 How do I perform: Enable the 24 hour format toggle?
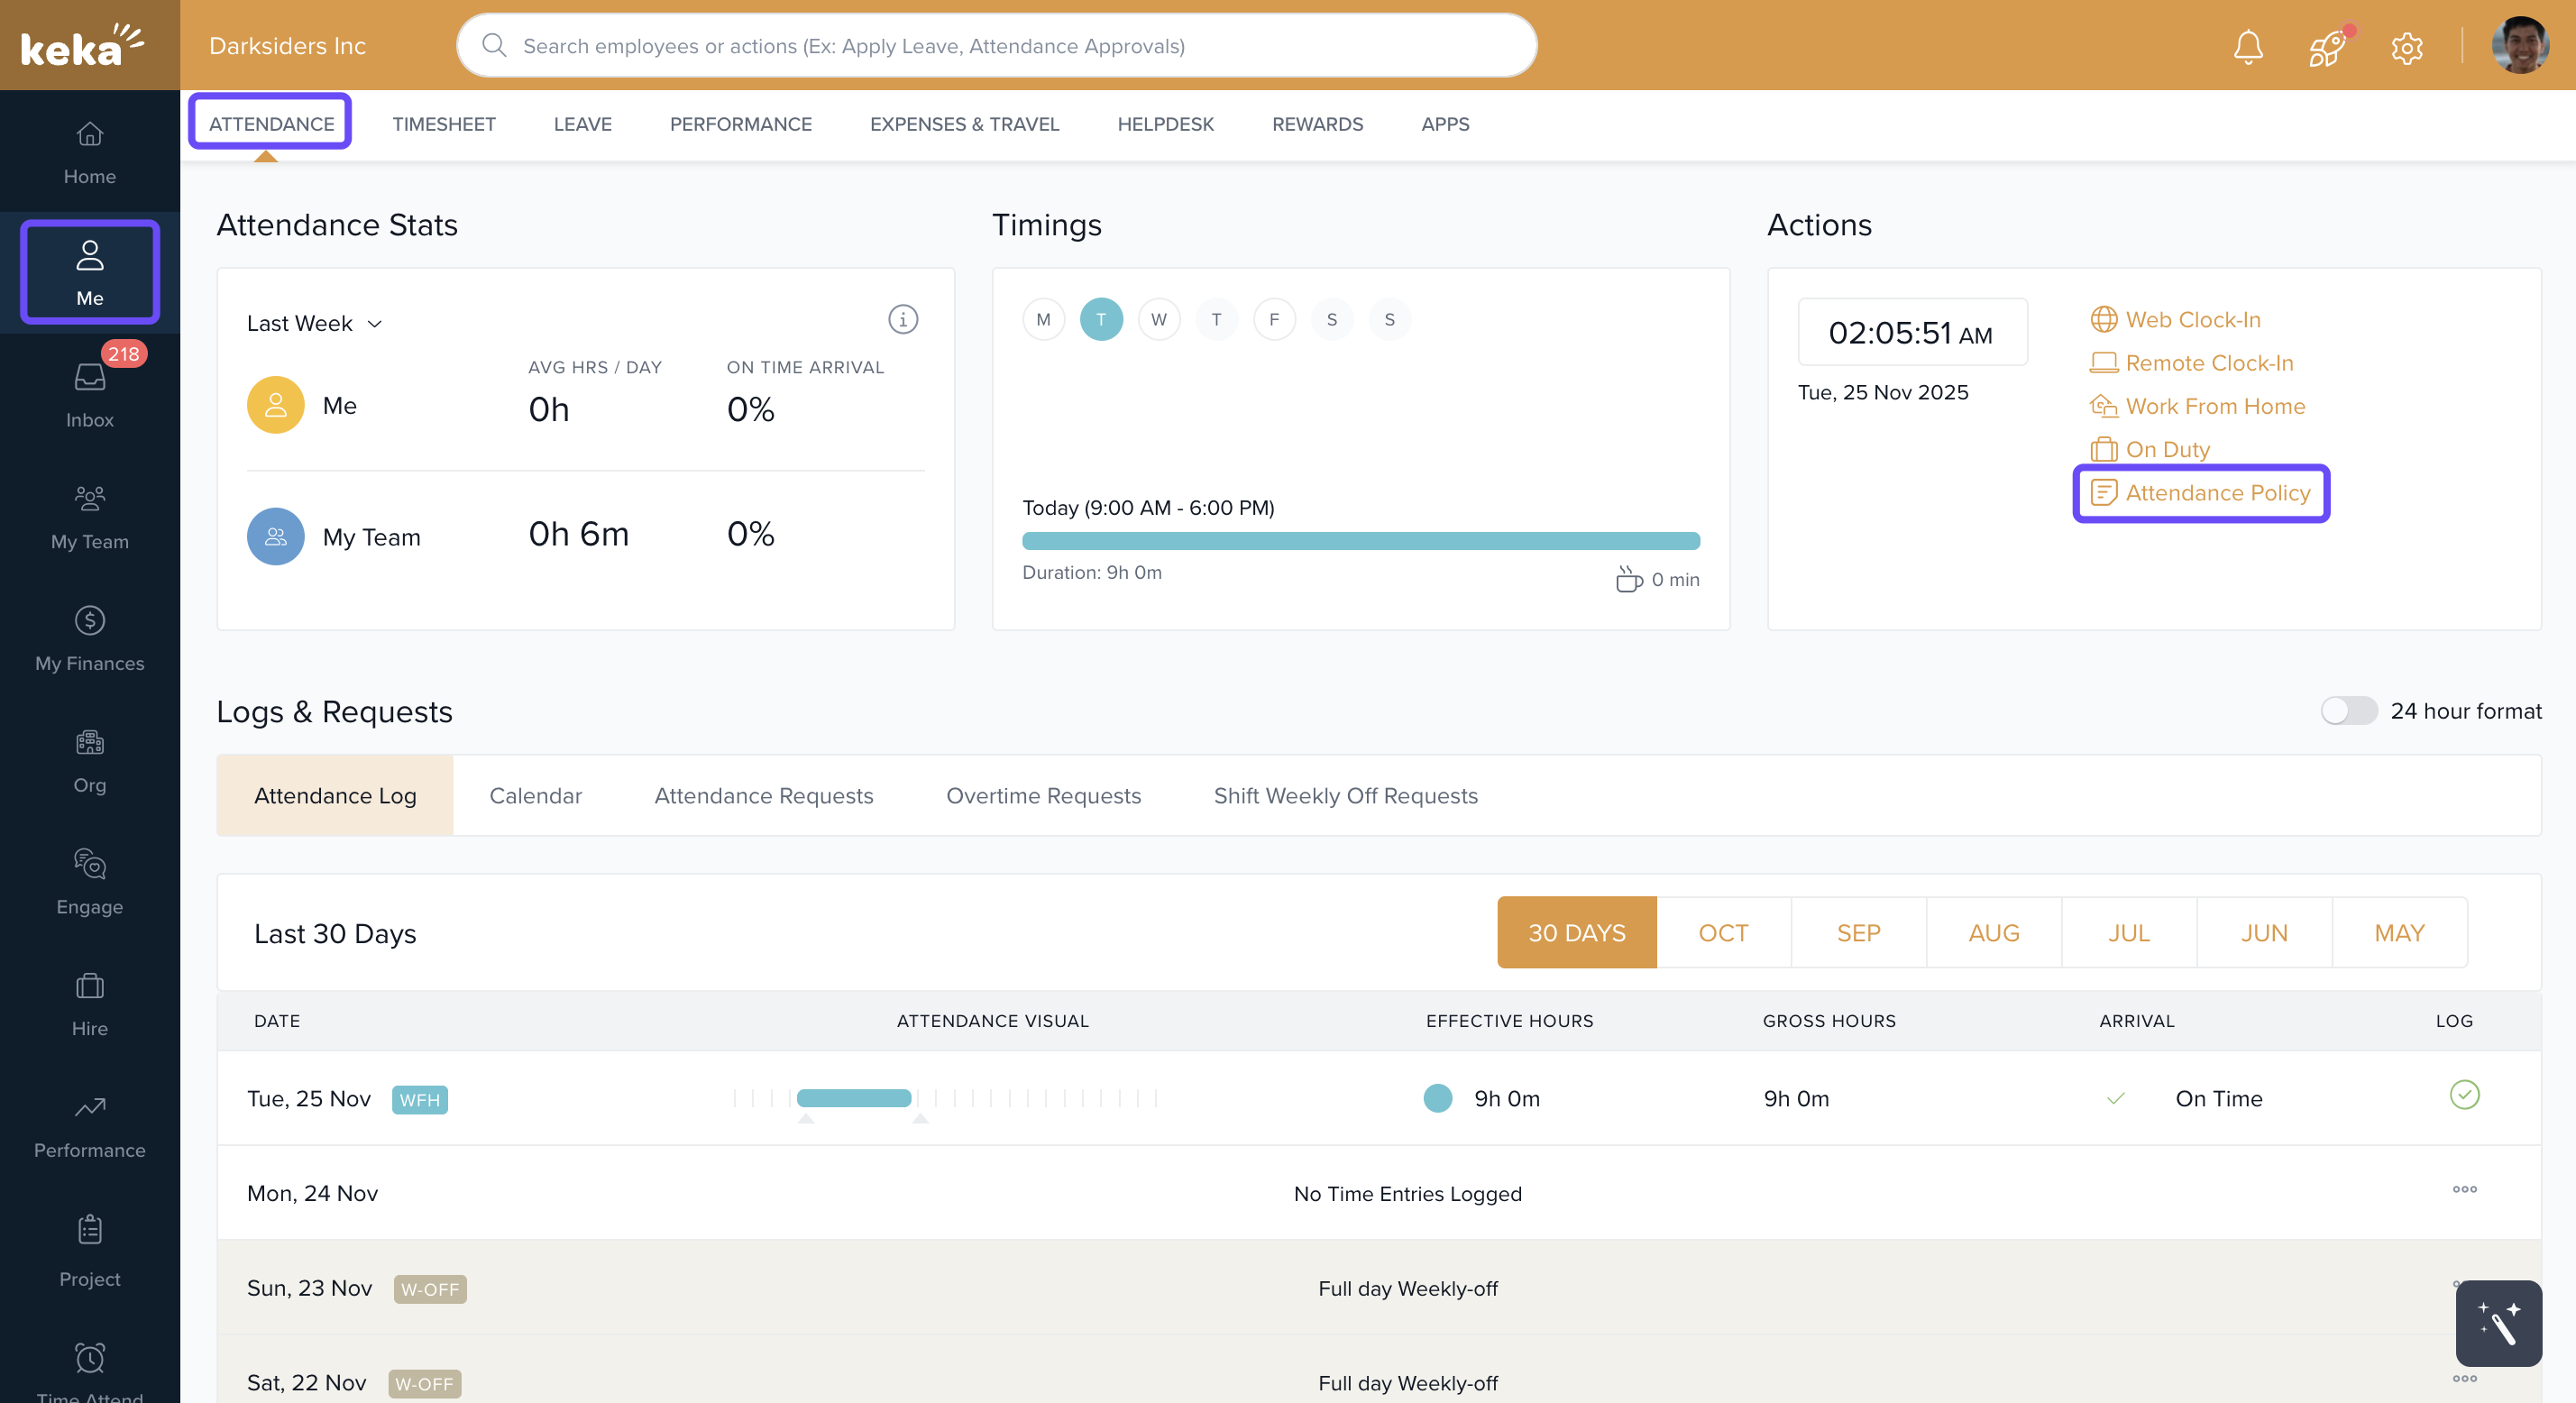pyautogui.click(x=2348, y=711)
